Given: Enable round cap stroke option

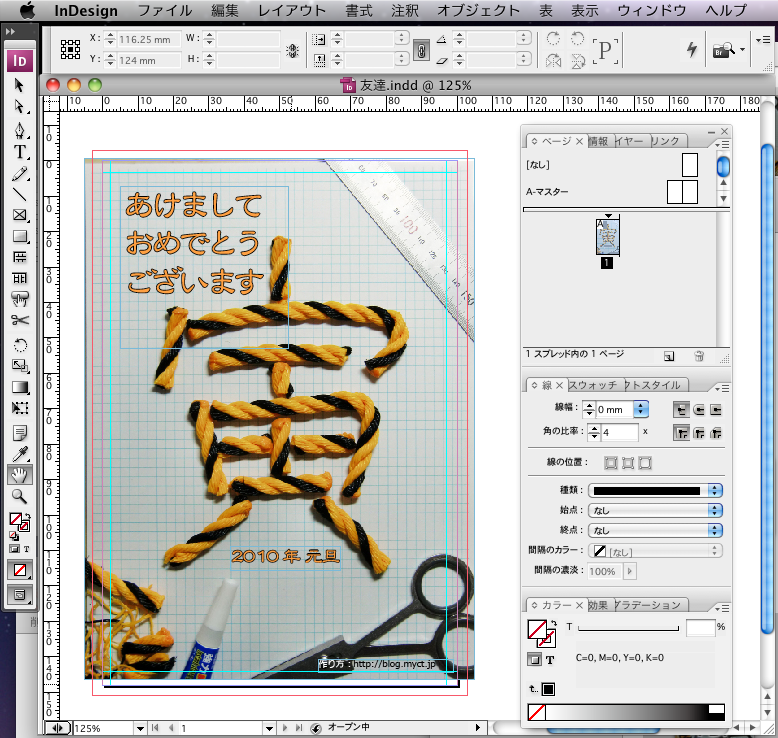Looking at the screenshot, I should click(x=697, y=409).
